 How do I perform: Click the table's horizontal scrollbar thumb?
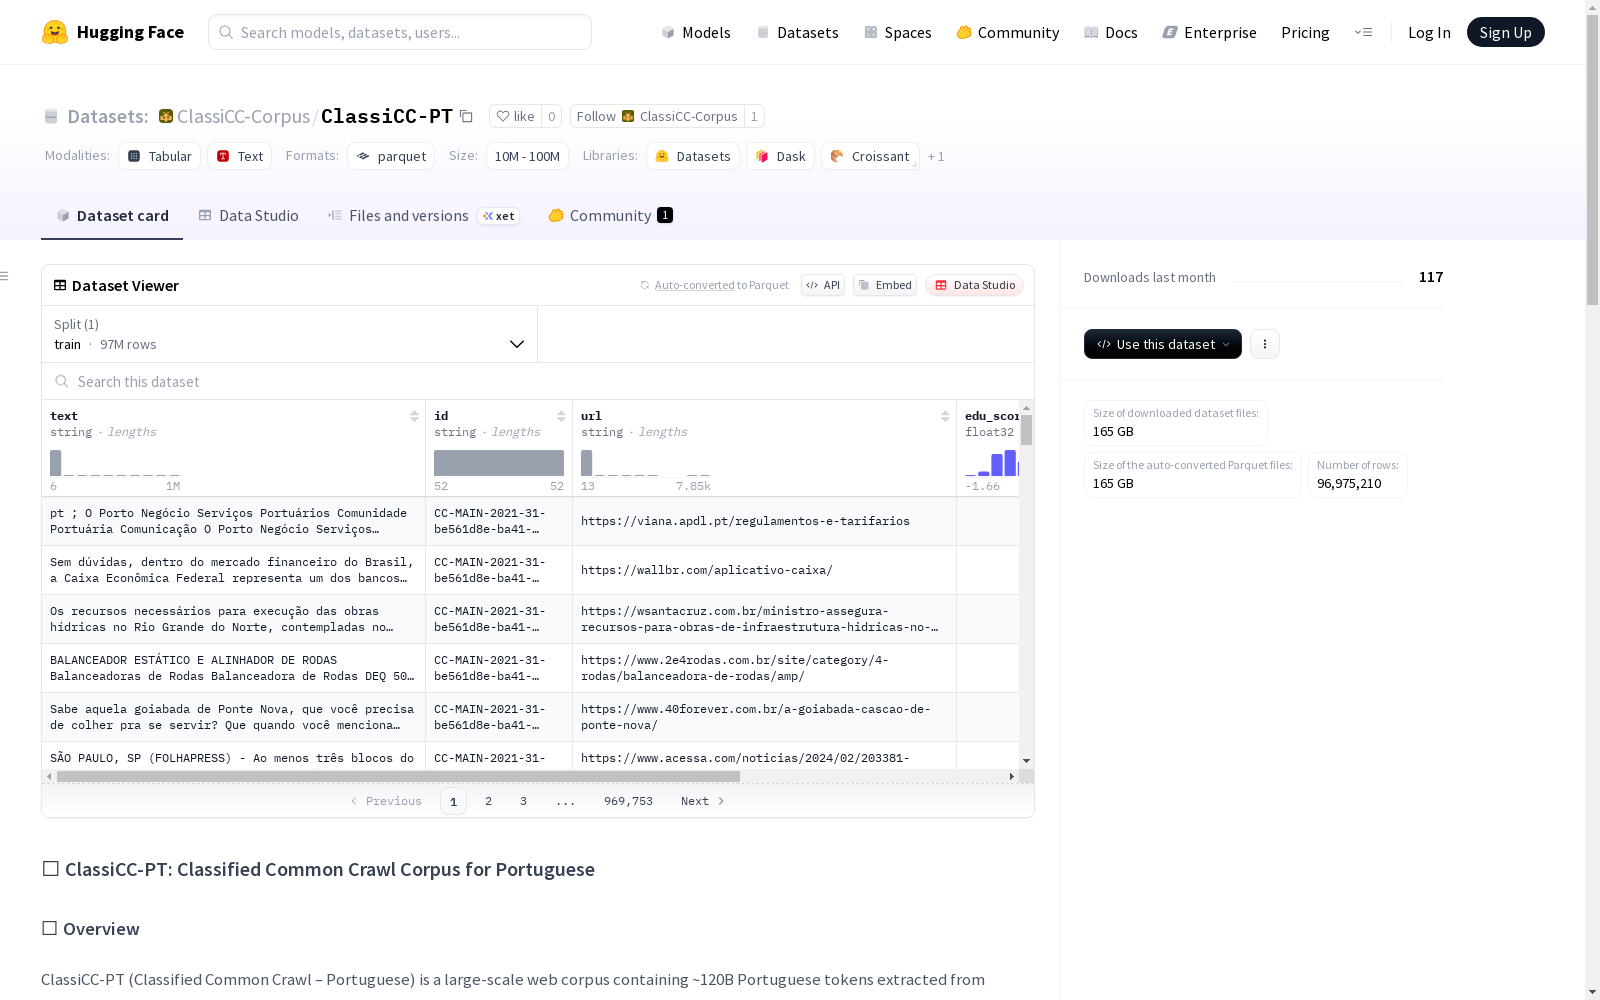click(398, 776)
